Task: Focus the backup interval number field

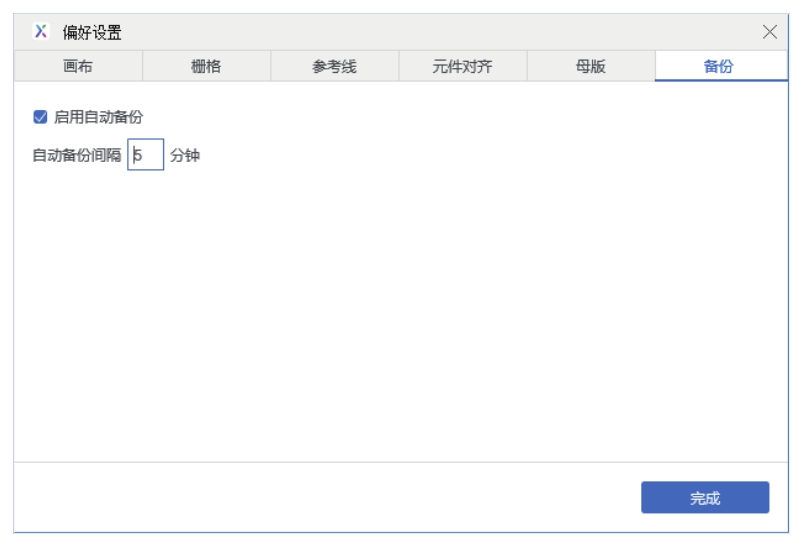Action: (x=146, y=155)
